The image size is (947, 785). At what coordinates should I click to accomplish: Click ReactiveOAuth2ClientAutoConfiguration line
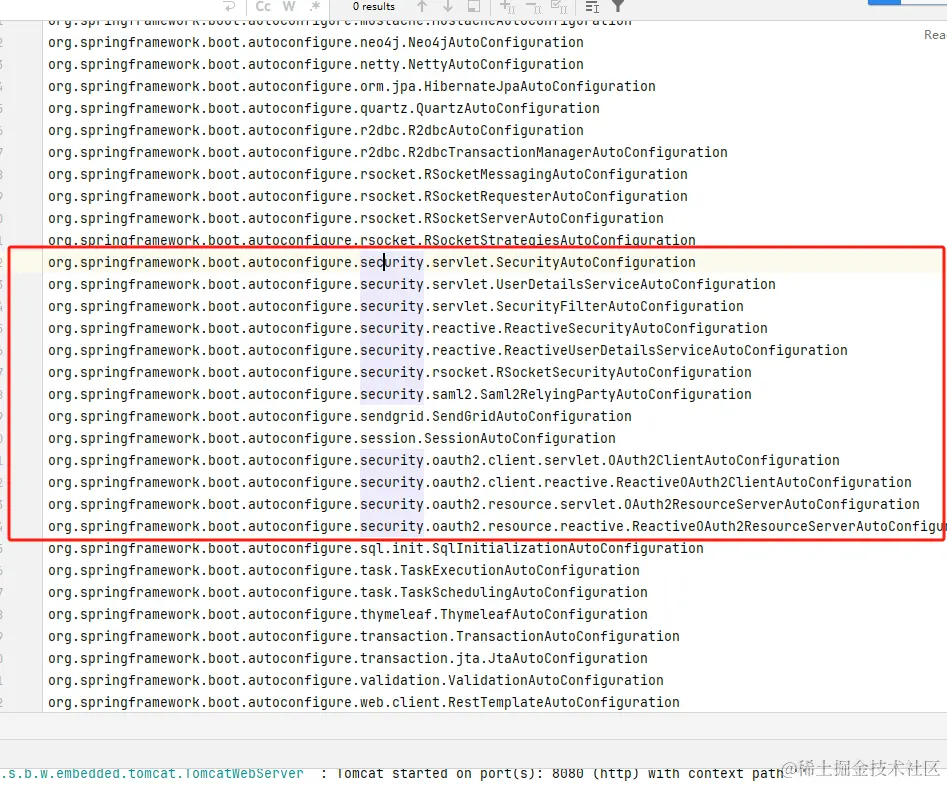480,482
